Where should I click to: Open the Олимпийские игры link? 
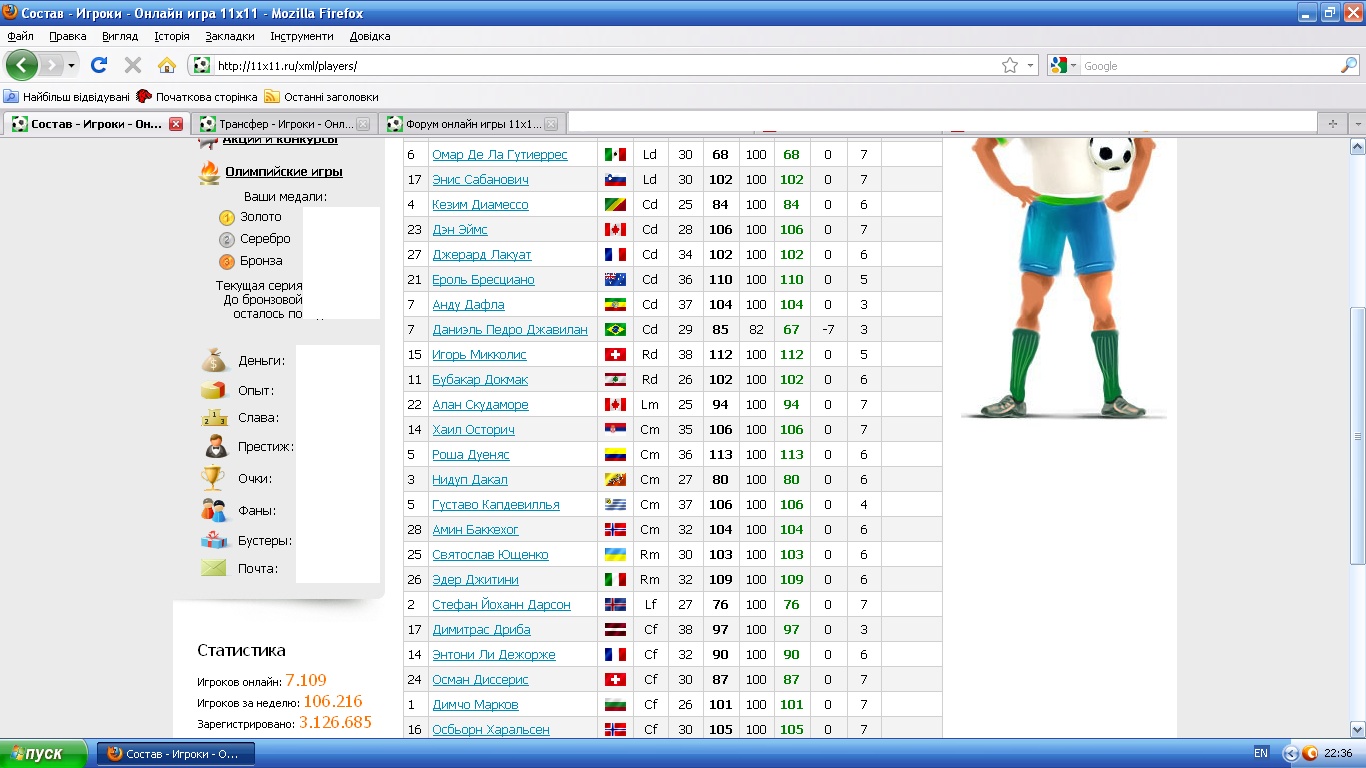pyautogui.click(x=283, y=172)
